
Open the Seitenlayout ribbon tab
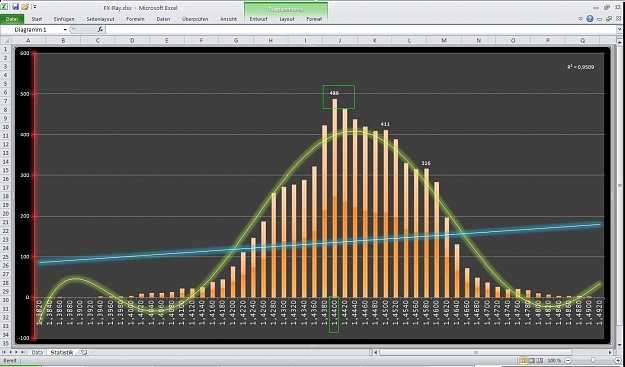click(100, 19)
